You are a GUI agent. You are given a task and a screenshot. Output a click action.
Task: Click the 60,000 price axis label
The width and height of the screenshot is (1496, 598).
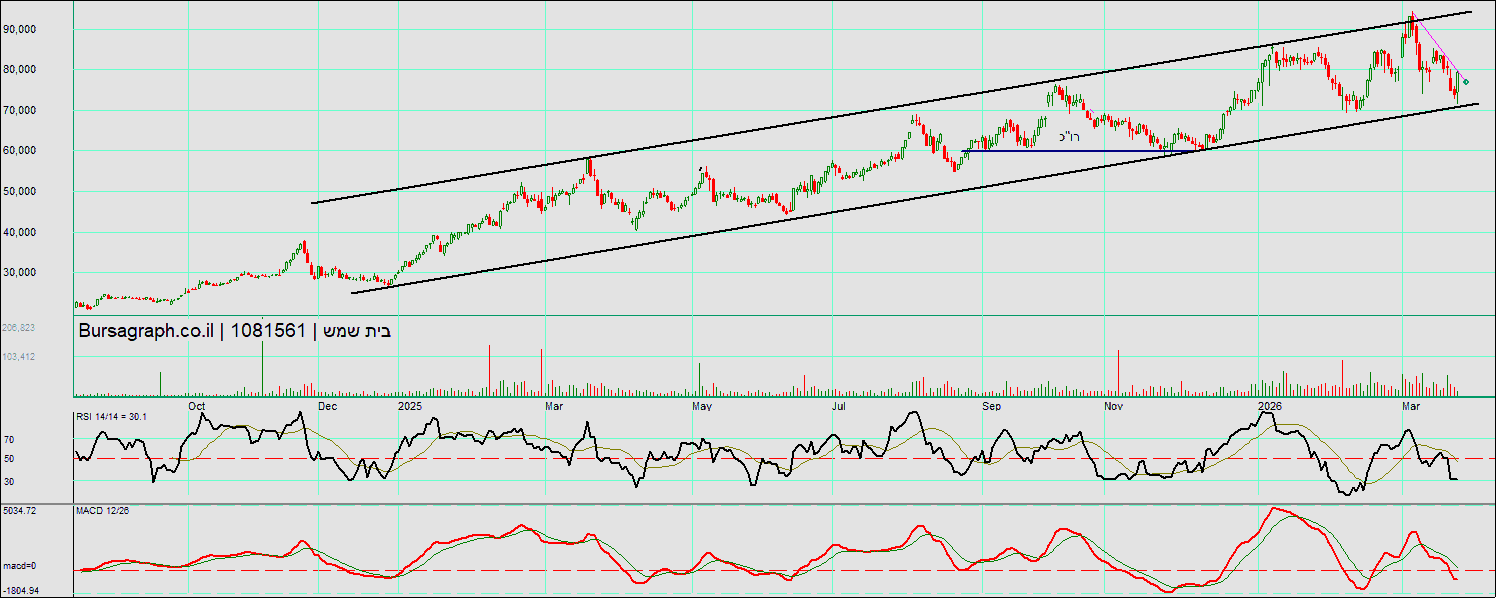pyautogui.click(x=20, y=151)
